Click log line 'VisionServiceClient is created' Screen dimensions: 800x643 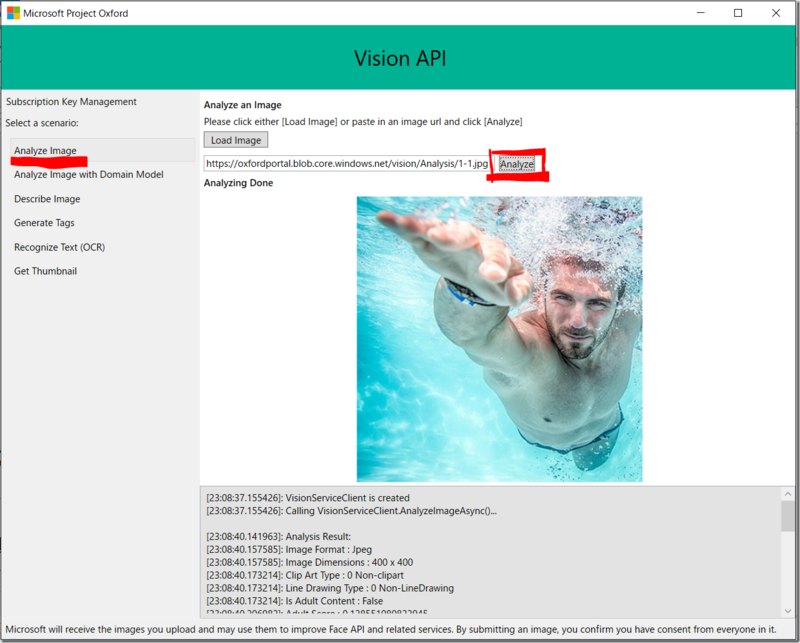click(308, 498)
